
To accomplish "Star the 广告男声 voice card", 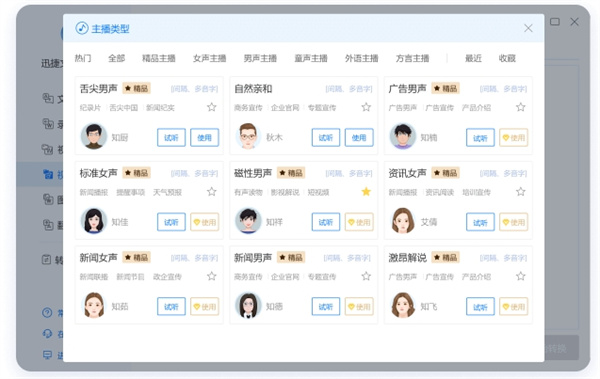I will coord(520,107).
